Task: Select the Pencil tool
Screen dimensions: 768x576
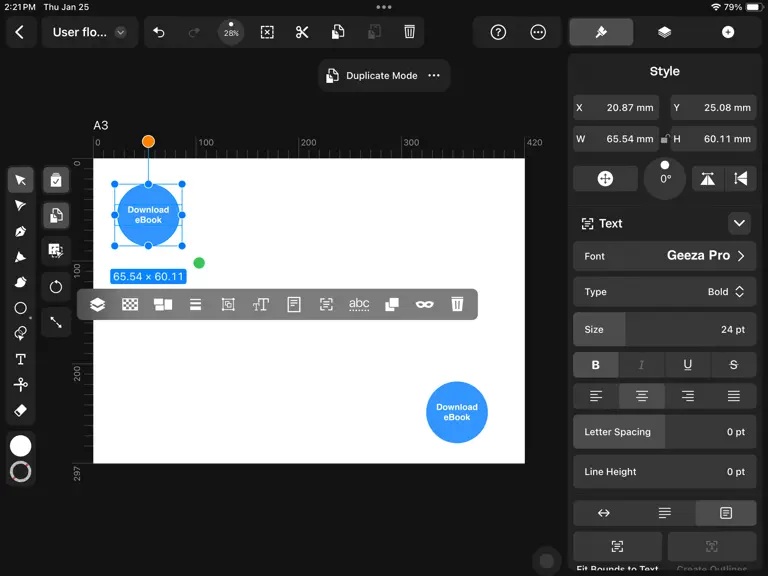Action: [x=21, y=257]
